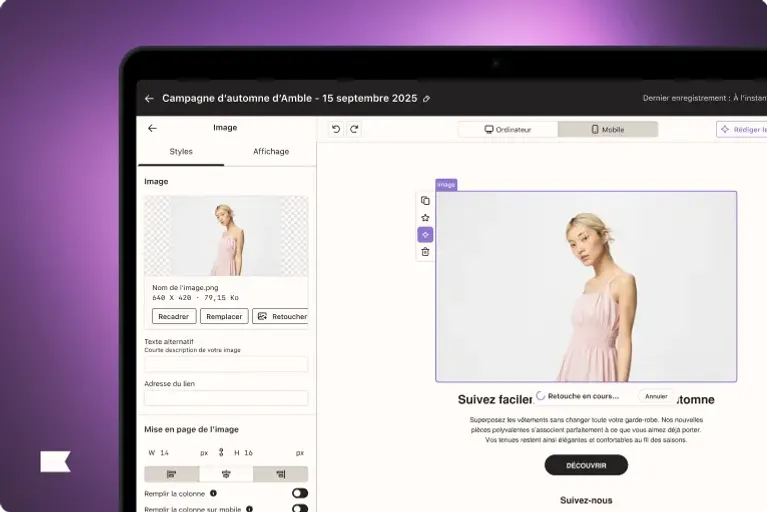The width and height of the screenshot is (767, 512).
Task: Select the model image in the canvas
Action: pos(586,287)
